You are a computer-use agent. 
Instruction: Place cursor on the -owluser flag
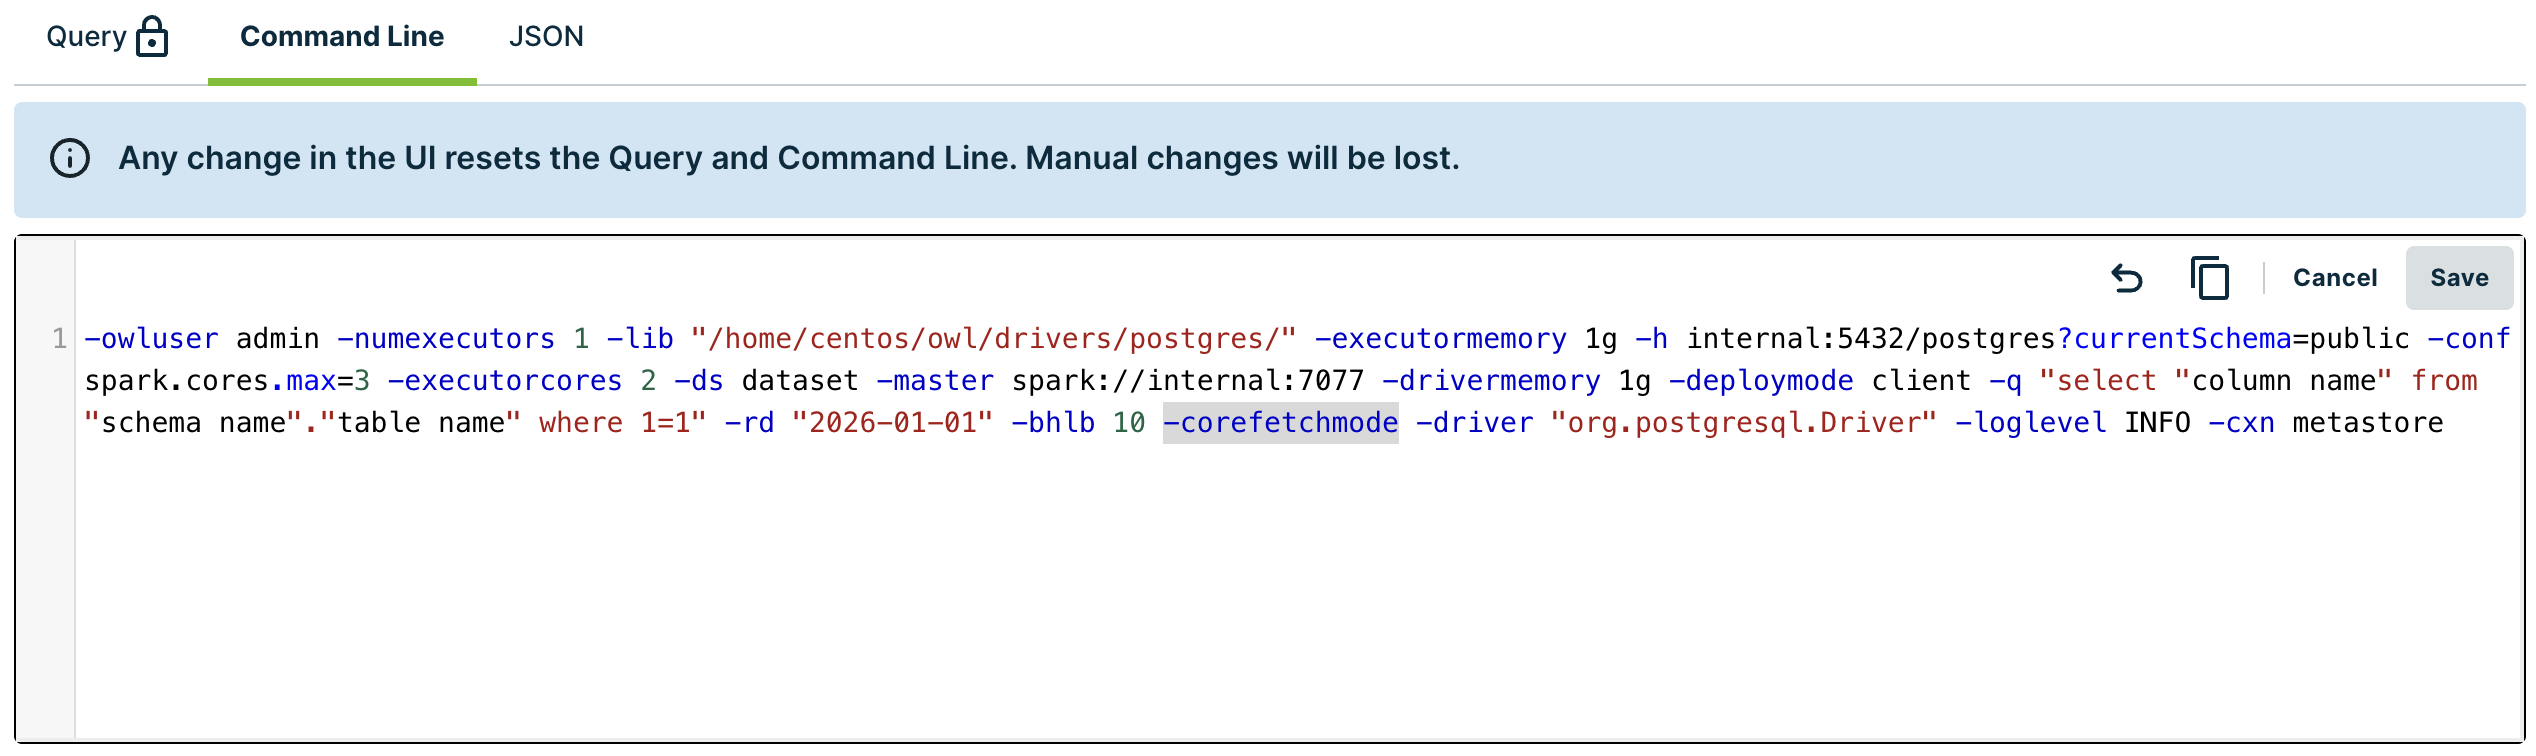pyautogui.click(x=151, y=339)
